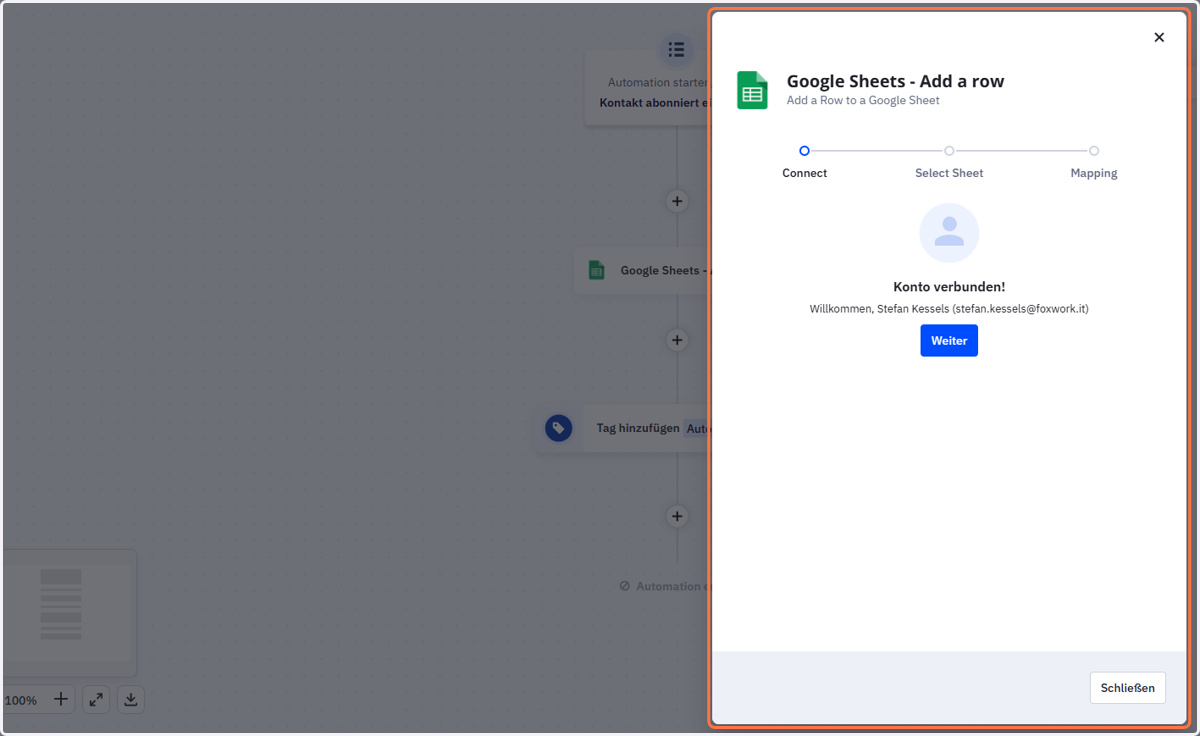Add step below Google Sheets node
The height and width of the screenshot is (736, 1200).
tap(677, 340)
